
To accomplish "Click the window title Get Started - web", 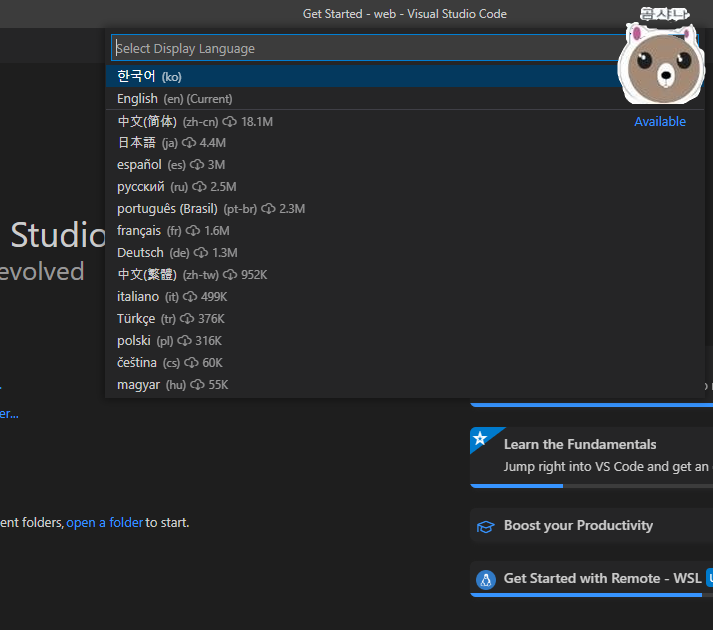I will (405, 14).
